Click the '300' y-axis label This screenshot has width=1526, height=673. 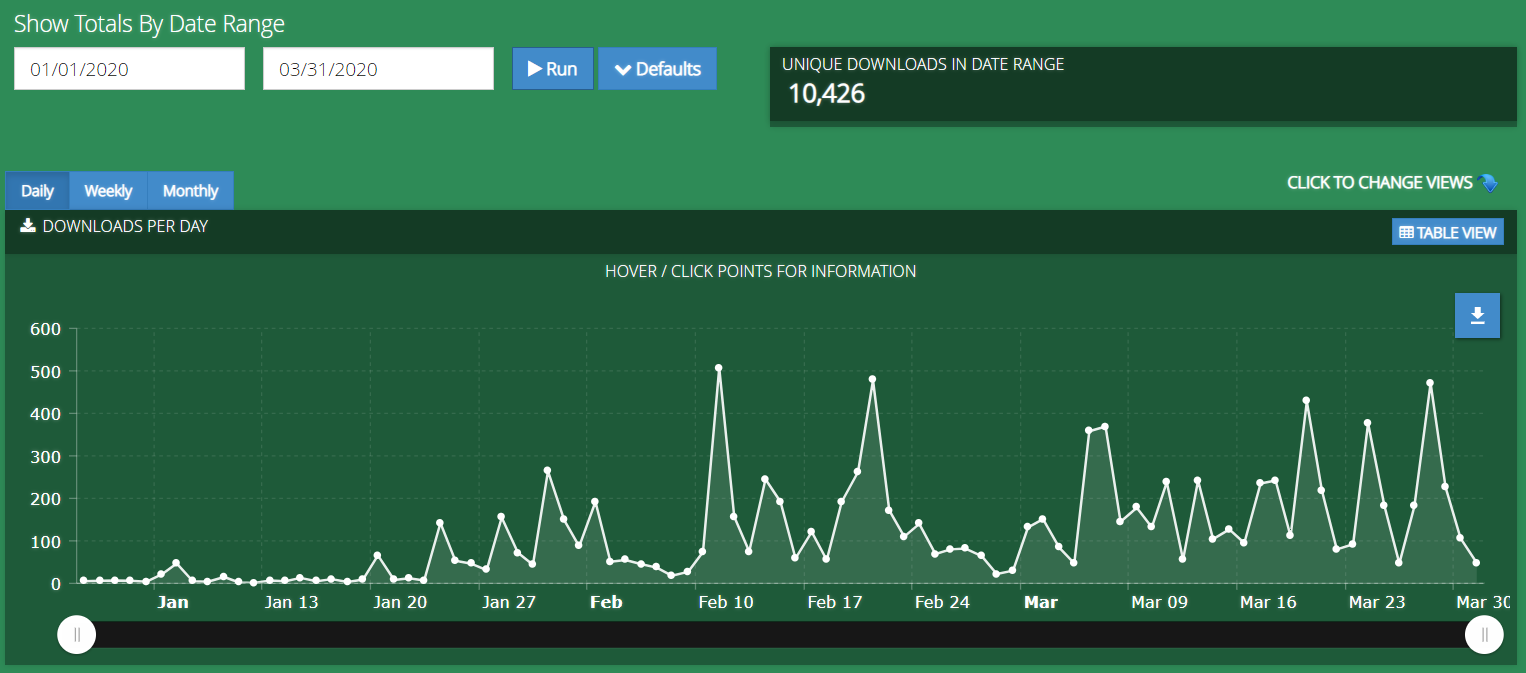coord(47,456)
